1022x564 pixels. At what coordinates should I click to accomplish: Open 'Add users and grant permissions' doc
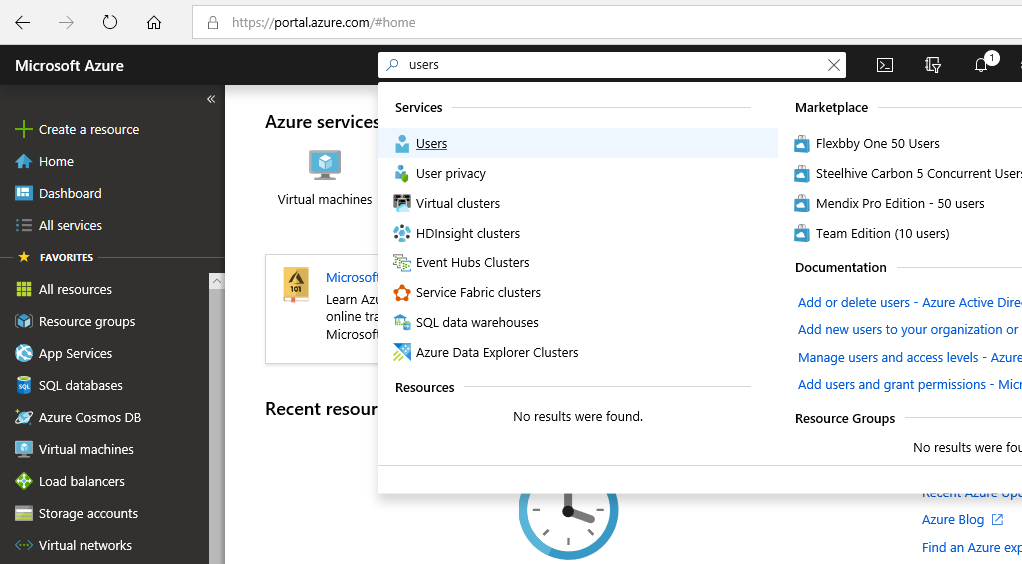pos(909,385)
